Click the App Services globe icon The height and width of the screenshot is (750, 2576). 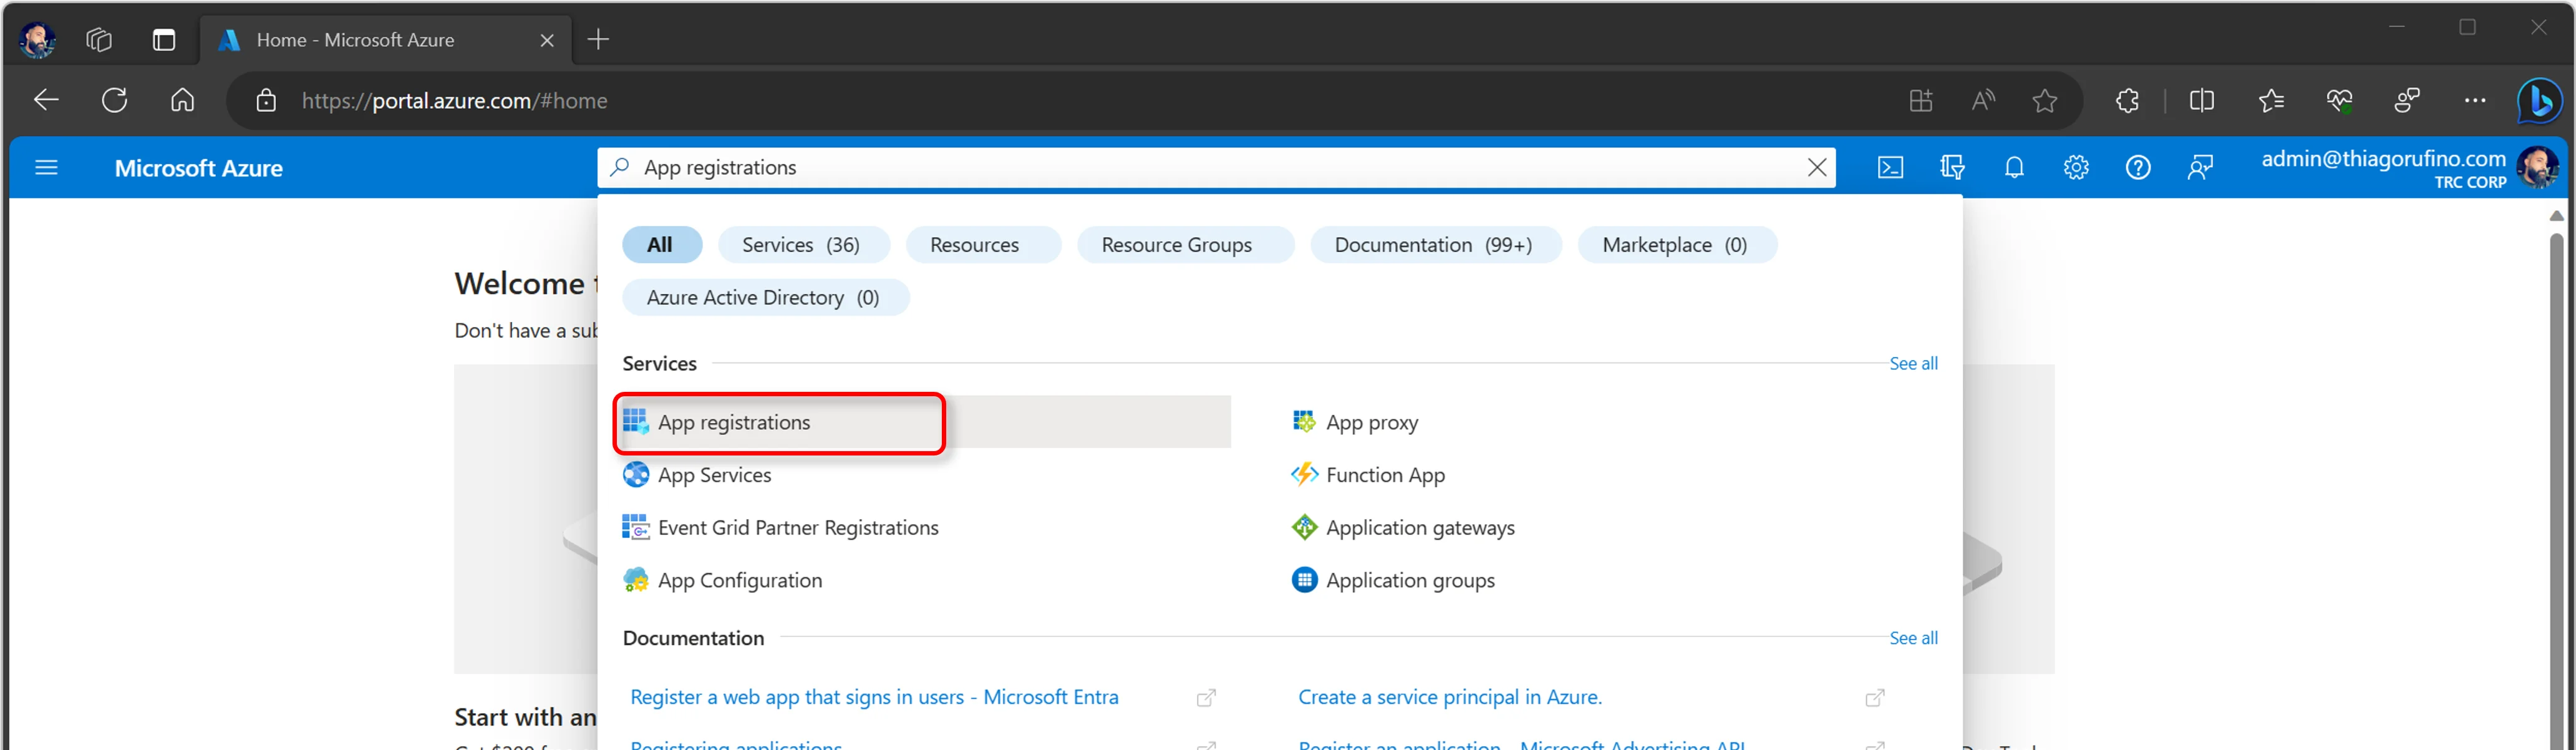coord(636,474)
